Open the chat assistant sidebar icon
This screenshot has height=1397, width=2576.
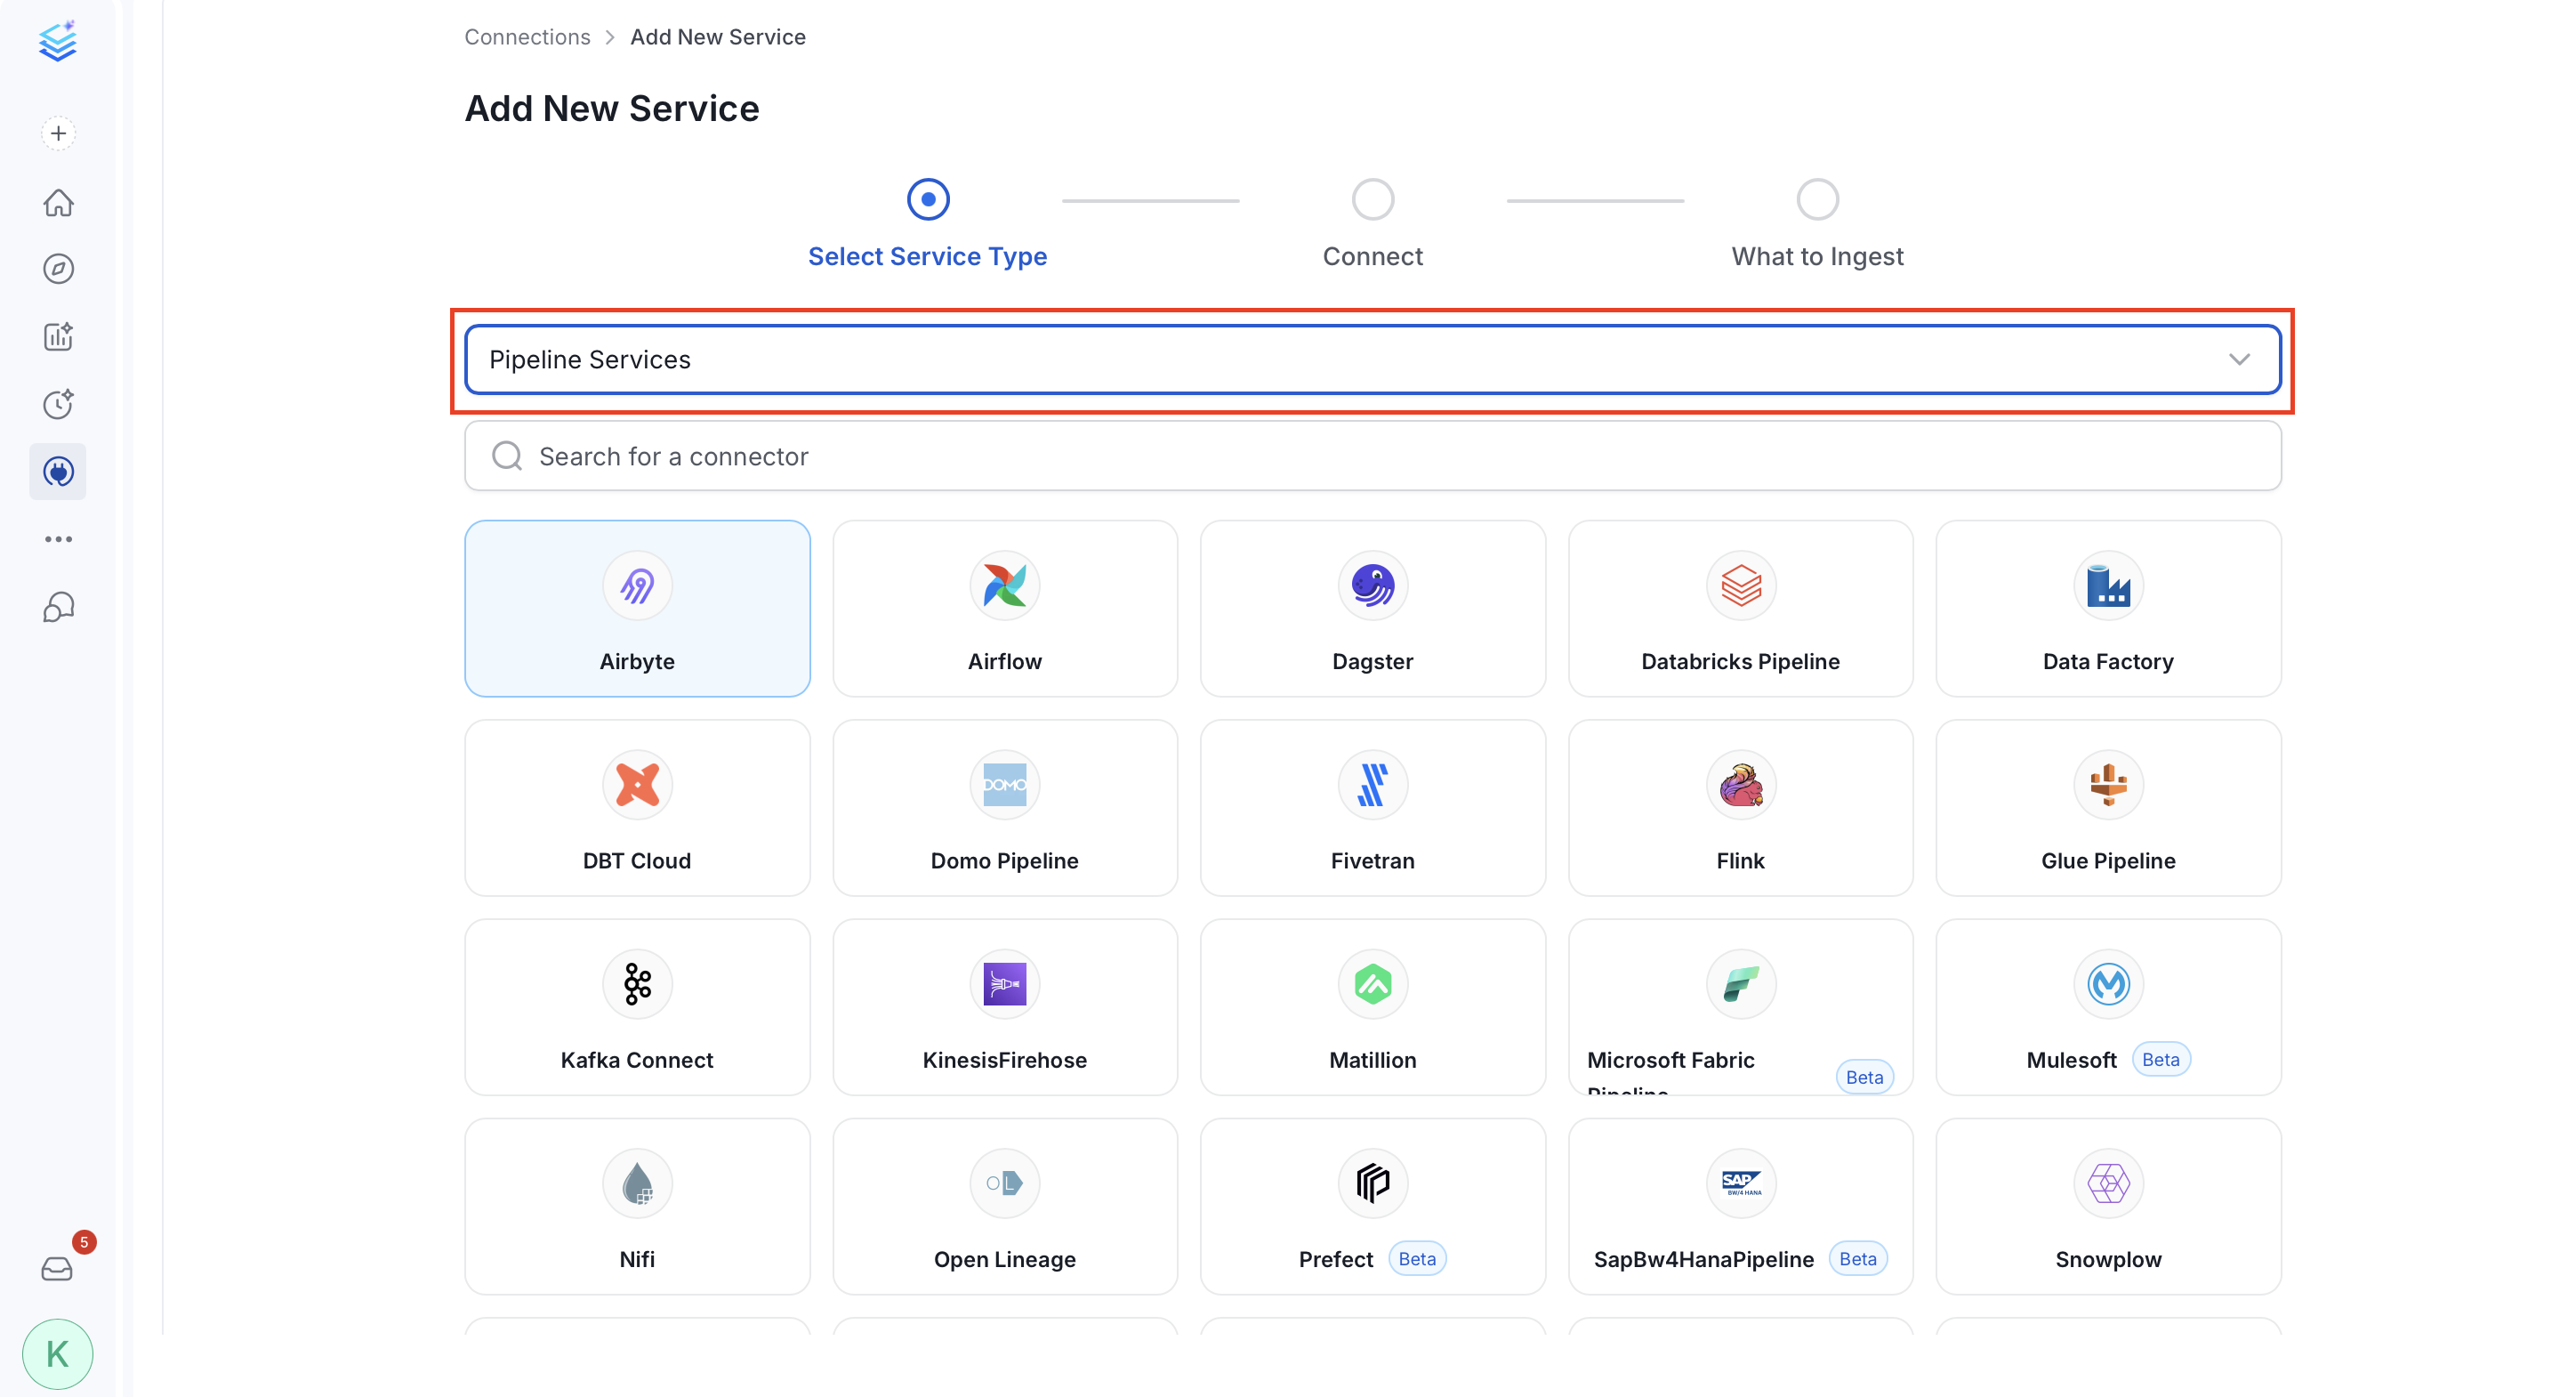click(x=58, y=607)
